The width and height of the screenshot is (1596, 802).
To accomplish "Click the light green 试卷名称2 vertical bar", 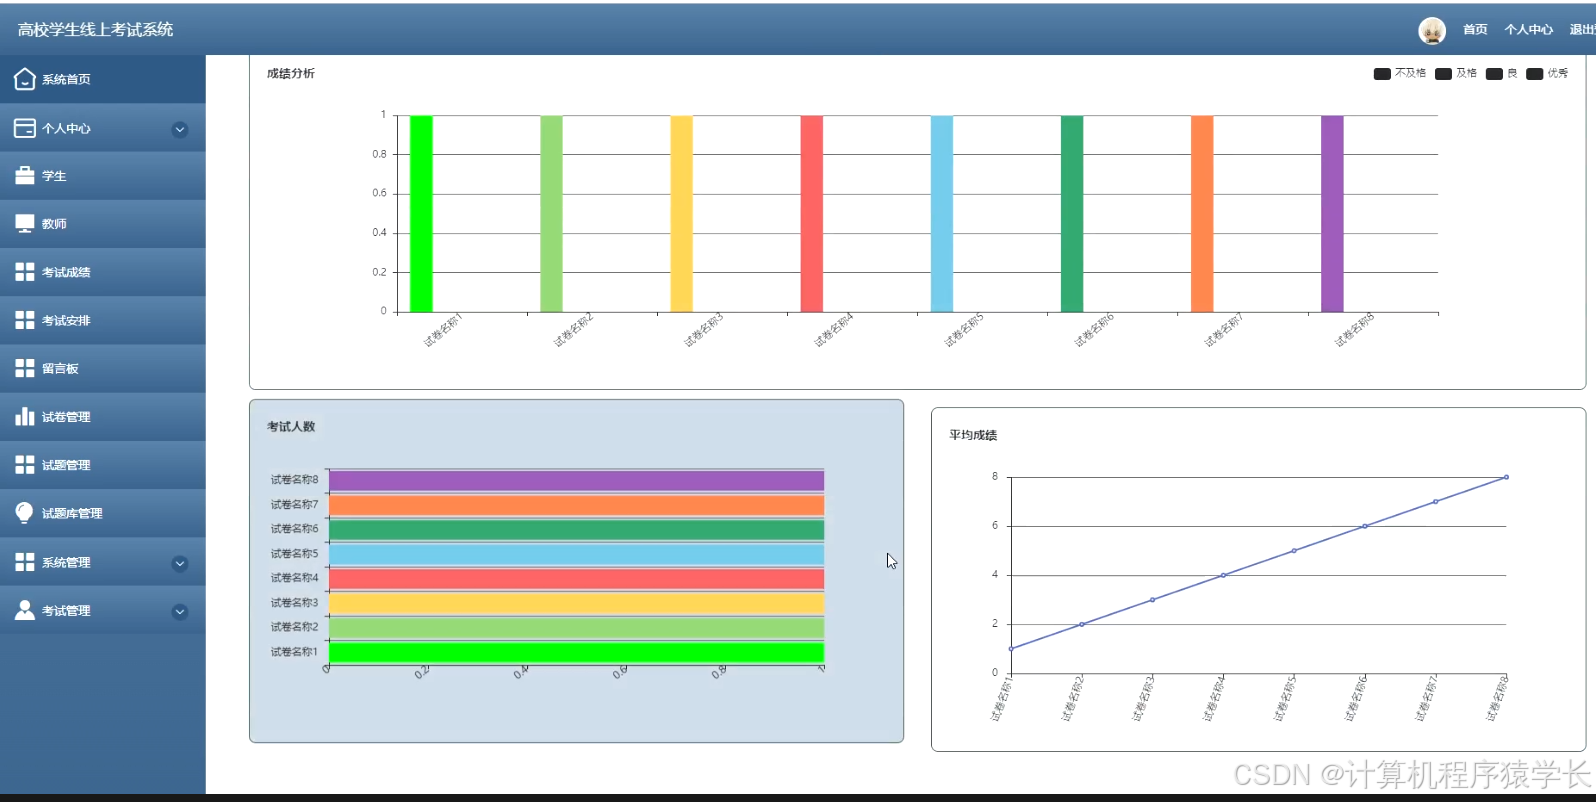I will click(551, 214).
